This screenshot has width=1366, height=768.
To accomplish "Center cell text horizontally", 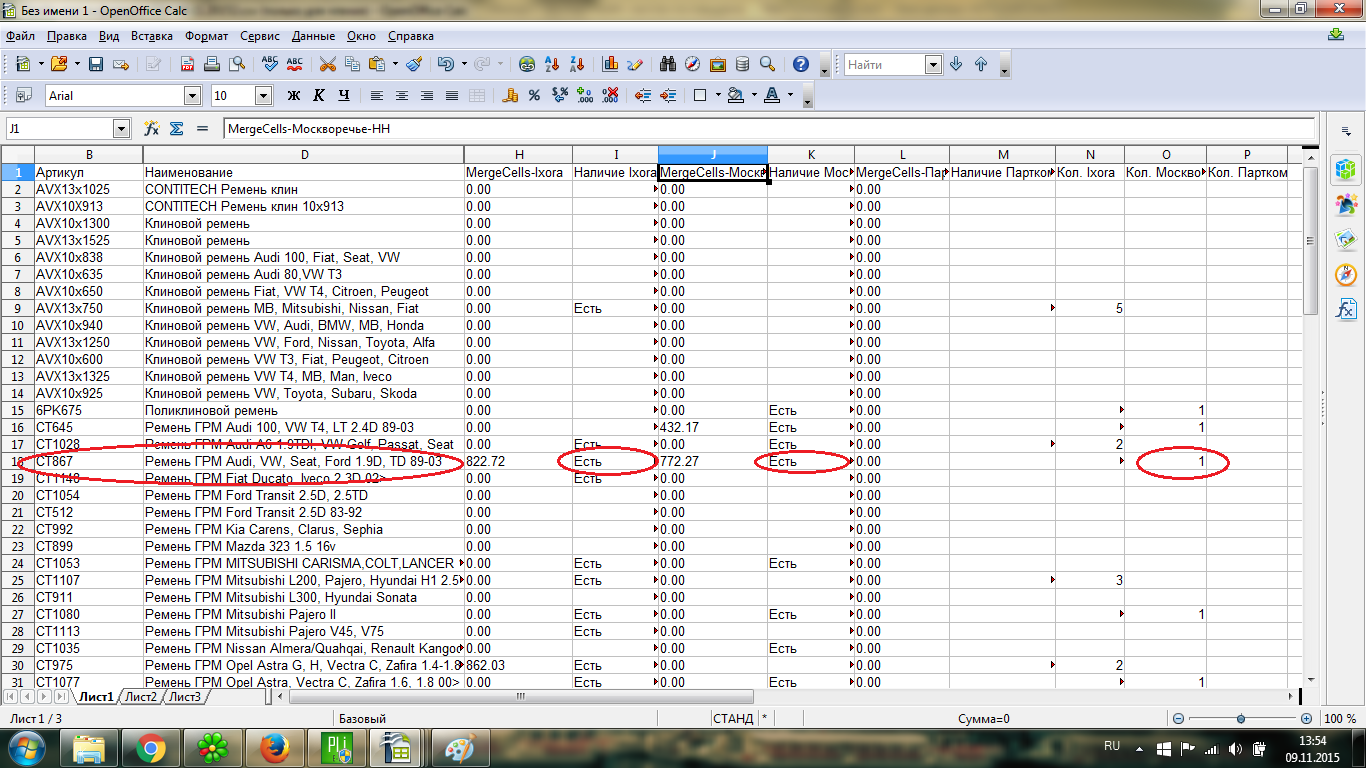I will [x=402, y=95].
